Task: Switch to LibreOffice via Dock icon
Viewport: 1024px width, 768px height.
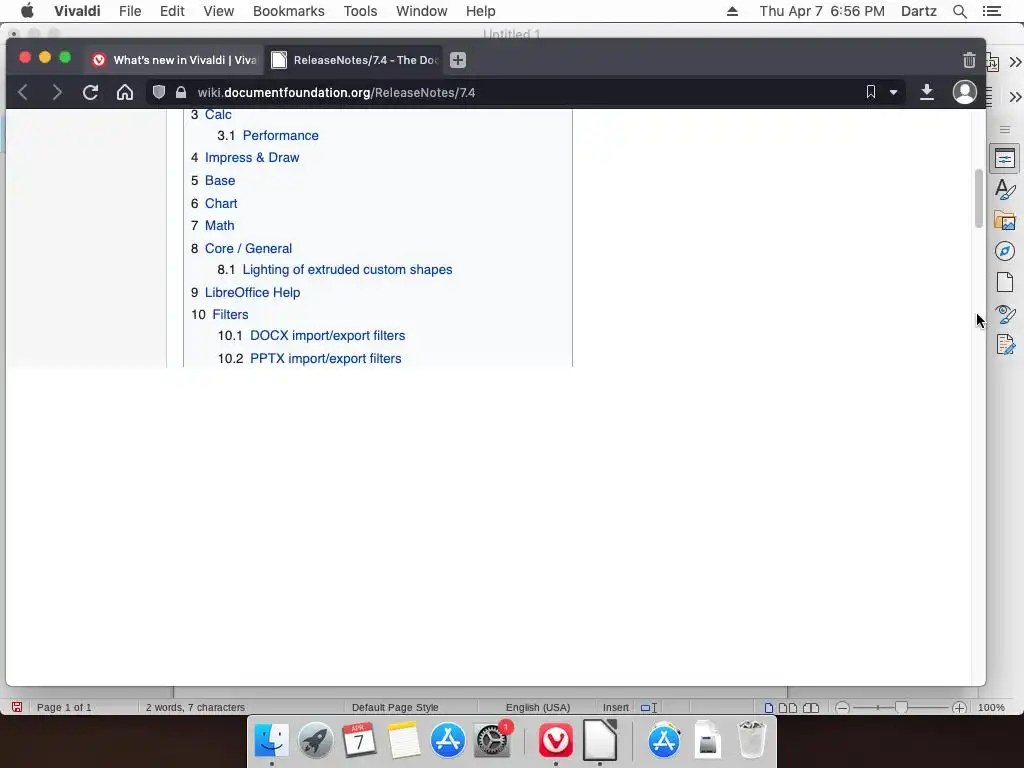Action: click(600, 741)
